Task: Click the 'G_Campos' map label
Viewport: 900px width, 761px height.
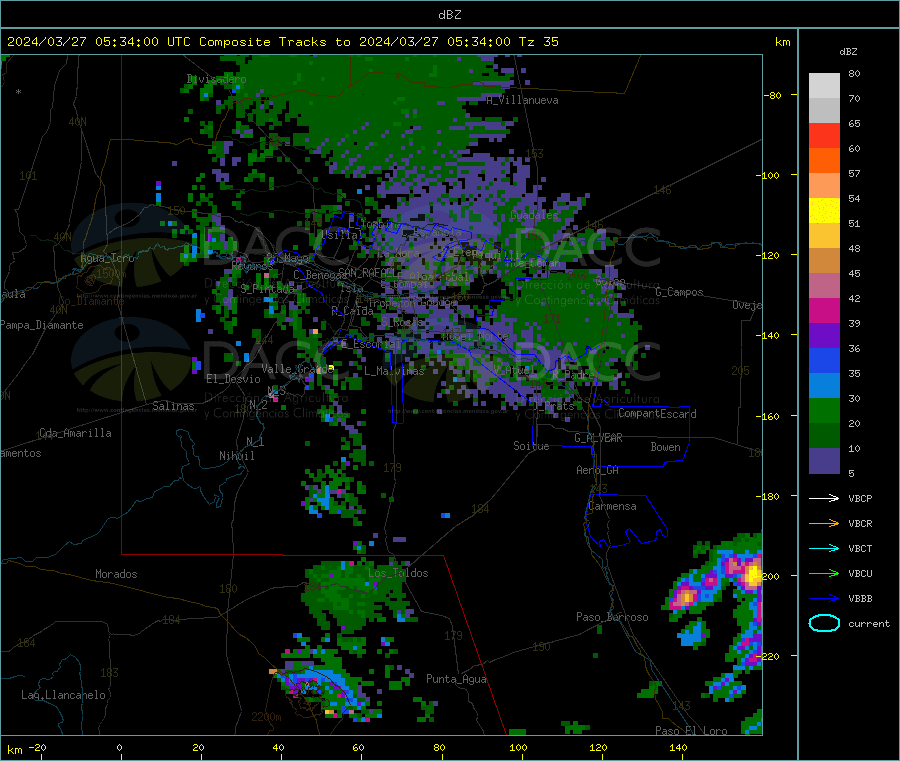Action: [x=679, y=292]
